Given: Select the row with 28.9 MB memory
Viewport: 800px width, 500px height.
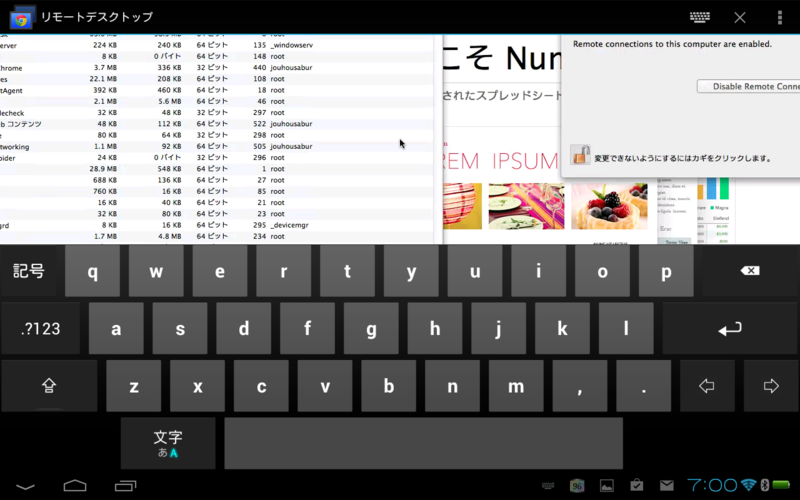Looking at the screenshot, I should point(217,169).
